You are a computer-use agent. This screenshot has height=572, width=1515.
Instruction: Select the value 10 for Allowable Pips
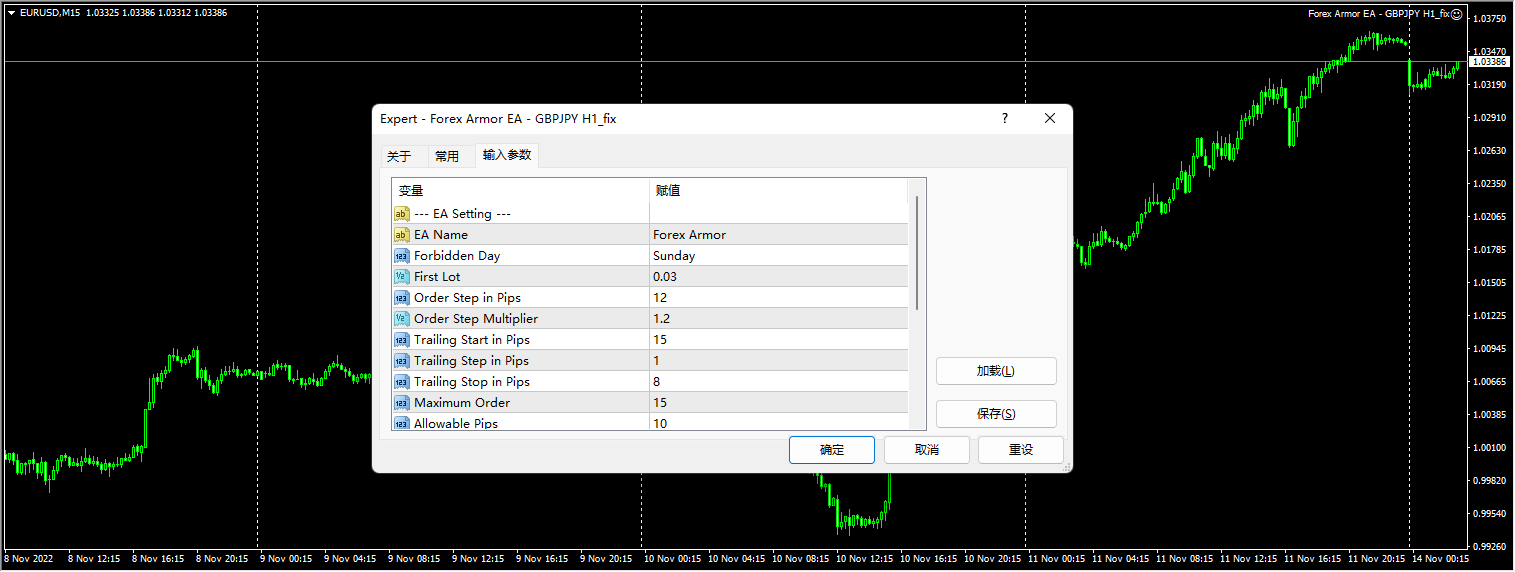pos(779,422)
